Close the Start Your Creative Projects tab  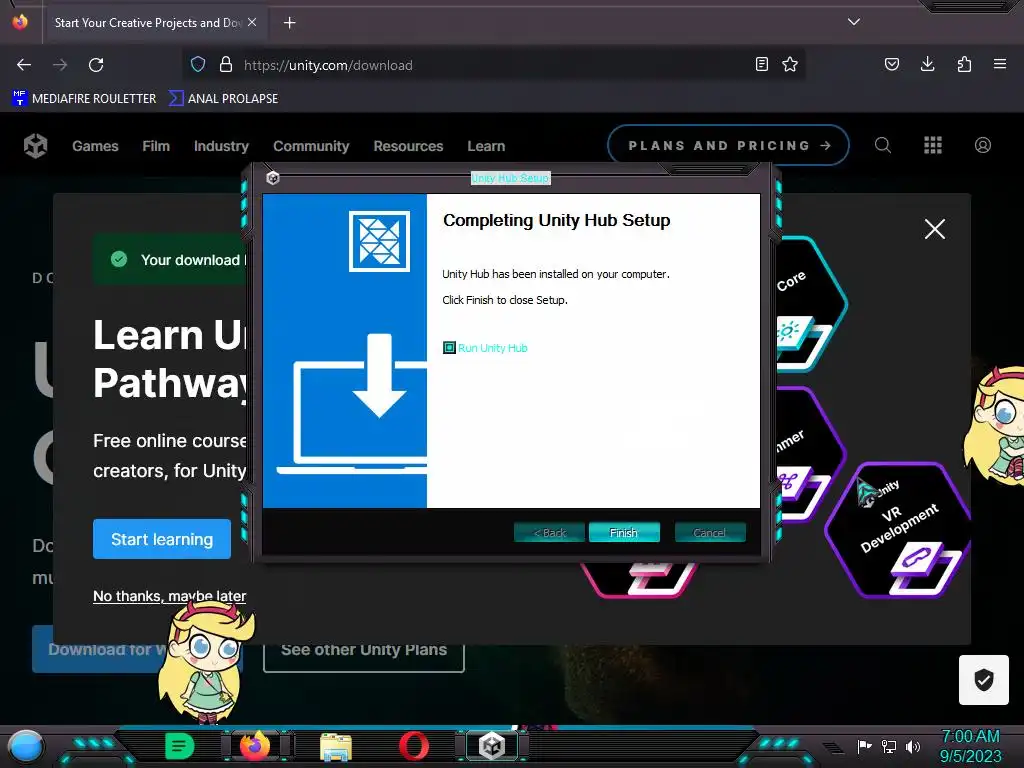[x=252, y=22]
